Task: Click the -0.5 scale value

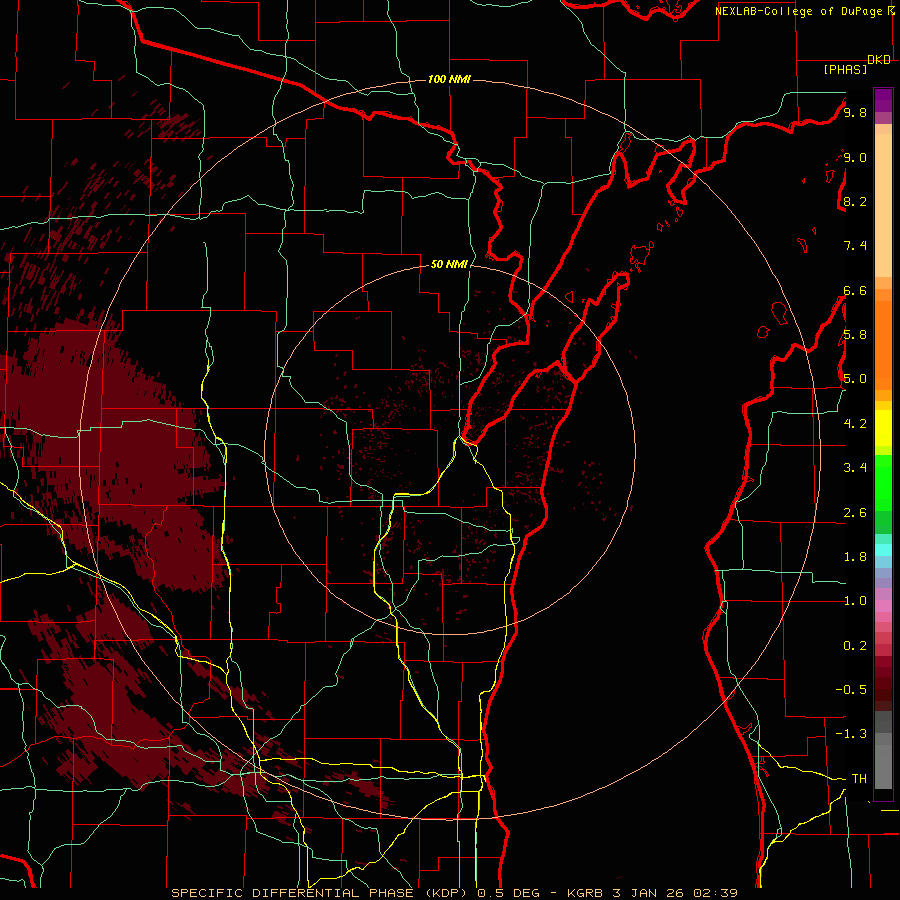Action: (851, 690)
